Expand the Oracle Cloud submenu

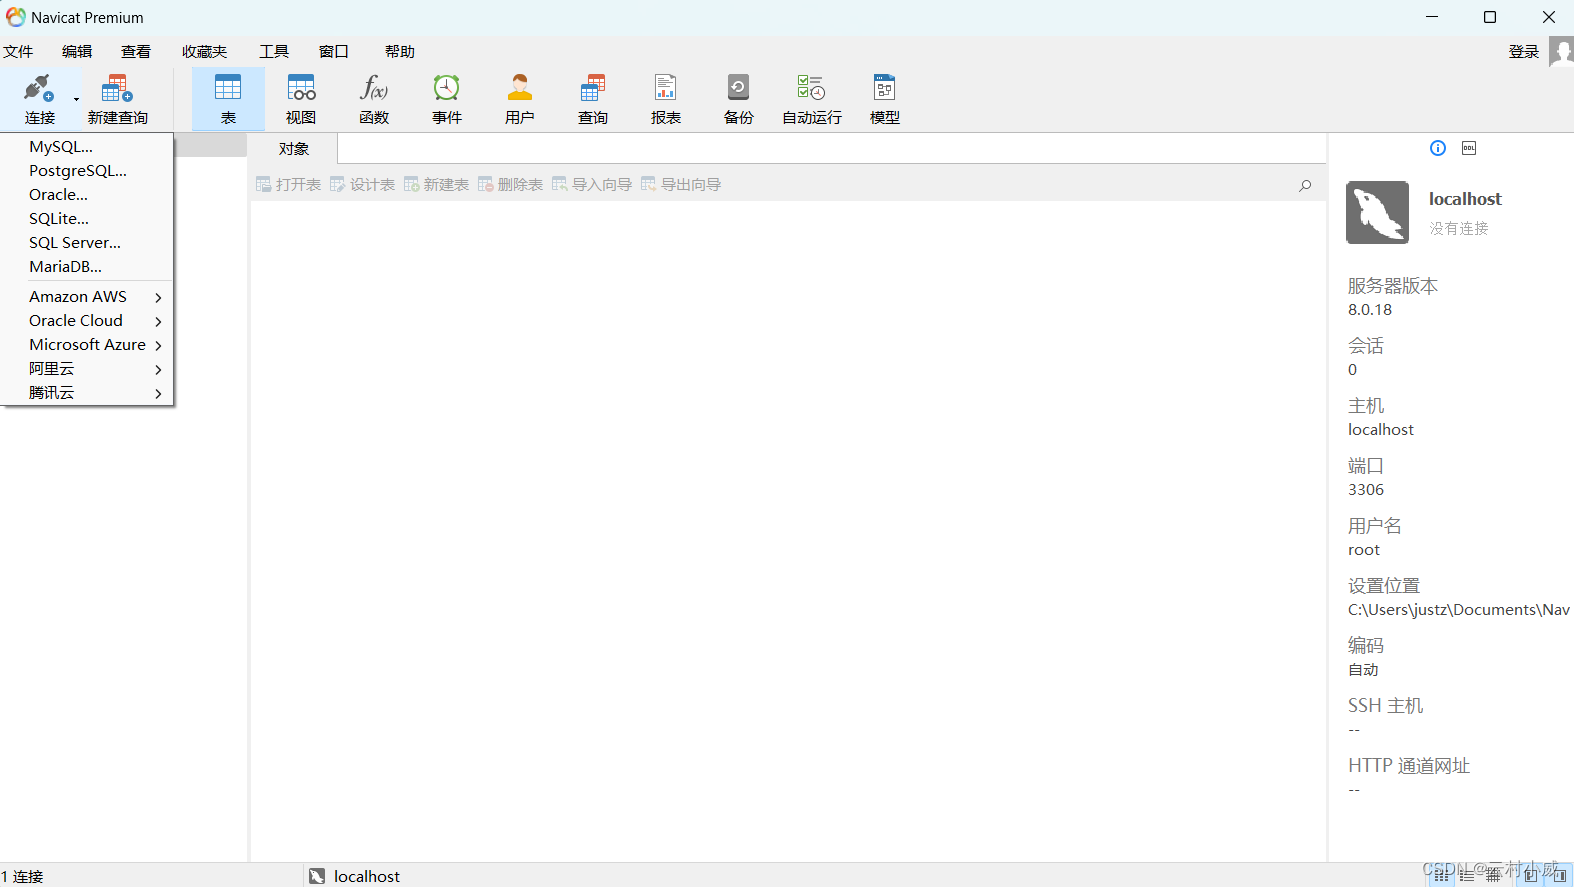pos(87,320)
